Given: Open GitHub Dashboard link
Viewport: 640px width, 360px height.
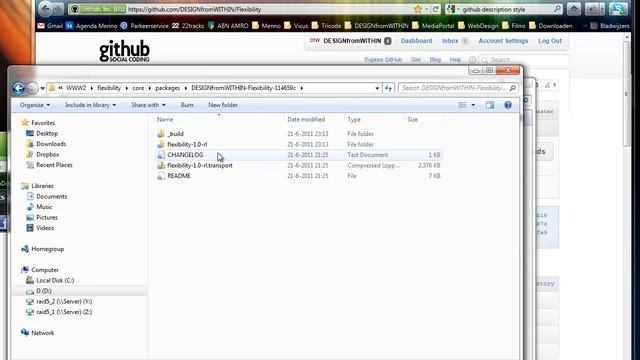Looking at the screenshot, I should (x=416, y=41).
